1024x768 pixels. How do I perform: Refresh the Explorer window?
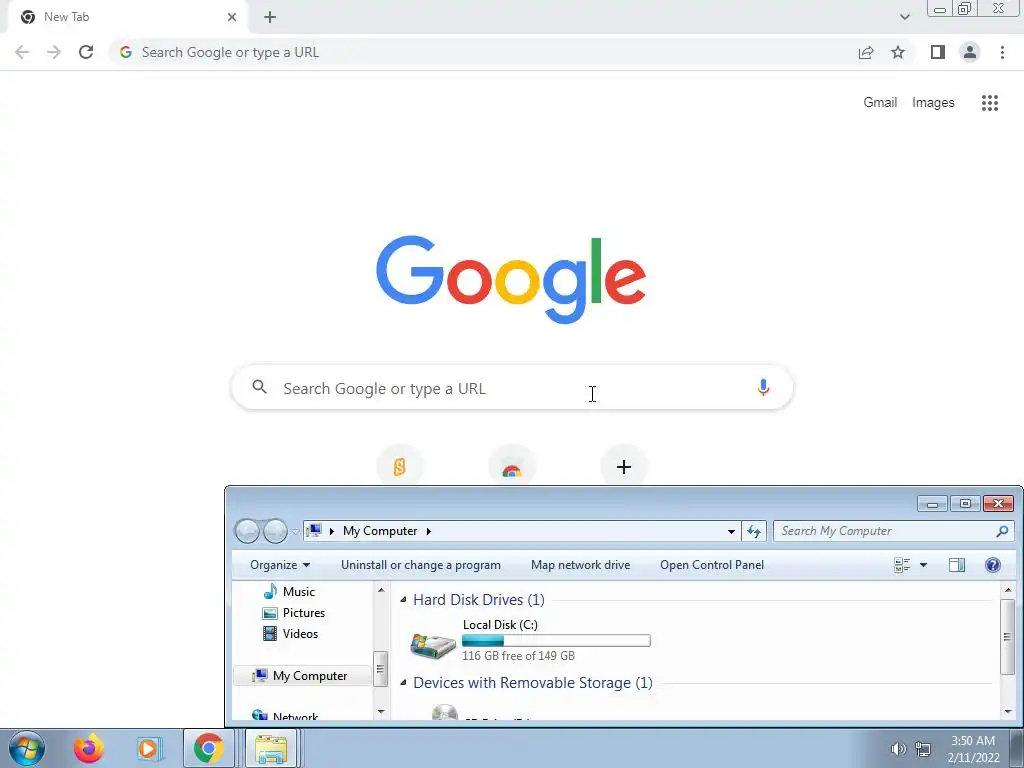(754, 532)
